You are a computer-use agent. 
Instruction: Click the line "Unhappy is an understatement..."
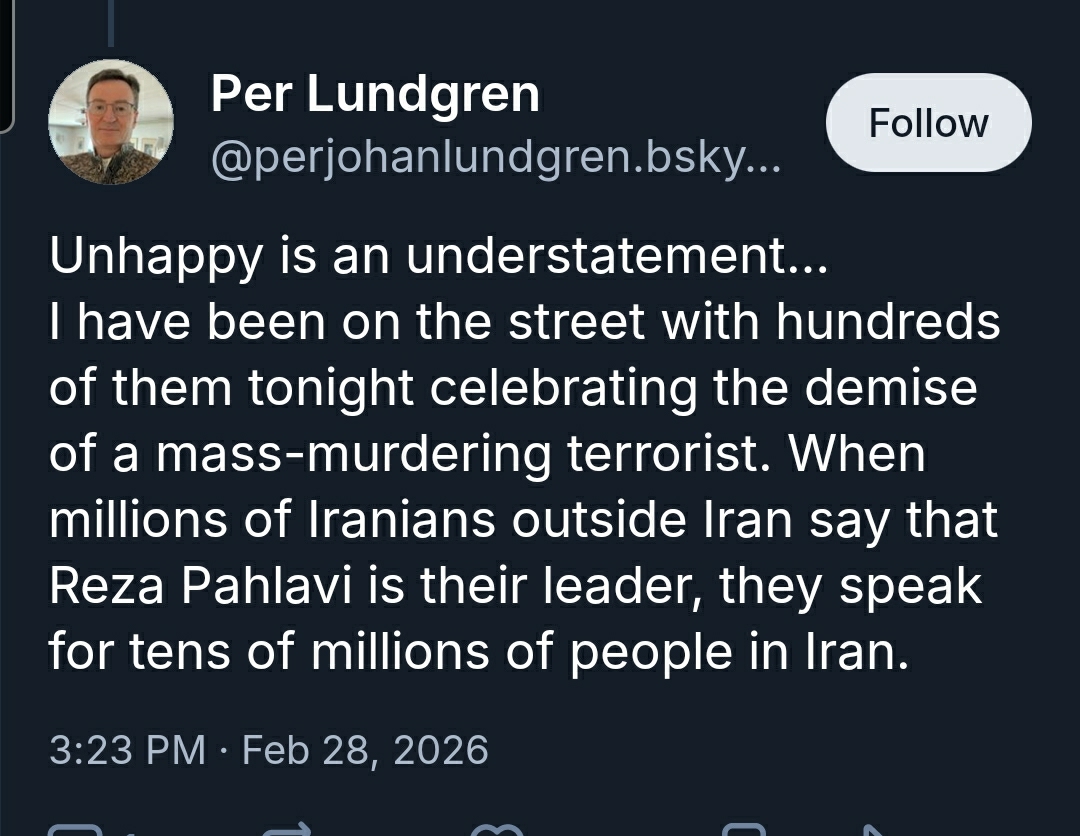[x=438, y=257]
